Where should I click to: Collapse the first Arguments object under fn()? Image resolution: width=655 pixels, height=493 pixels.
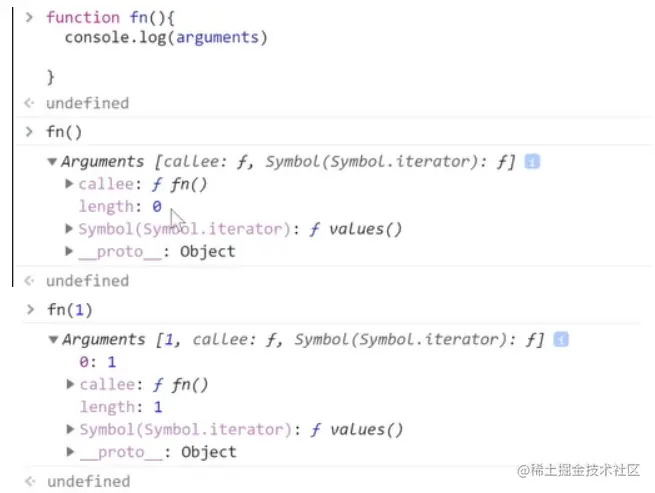52,162
